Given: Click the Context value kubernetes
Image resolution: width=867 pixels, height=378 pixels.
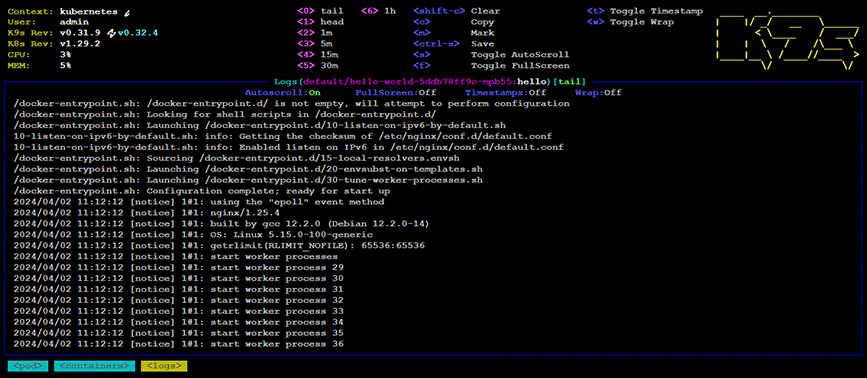Looking at the screenshot, I should (88, 11).
